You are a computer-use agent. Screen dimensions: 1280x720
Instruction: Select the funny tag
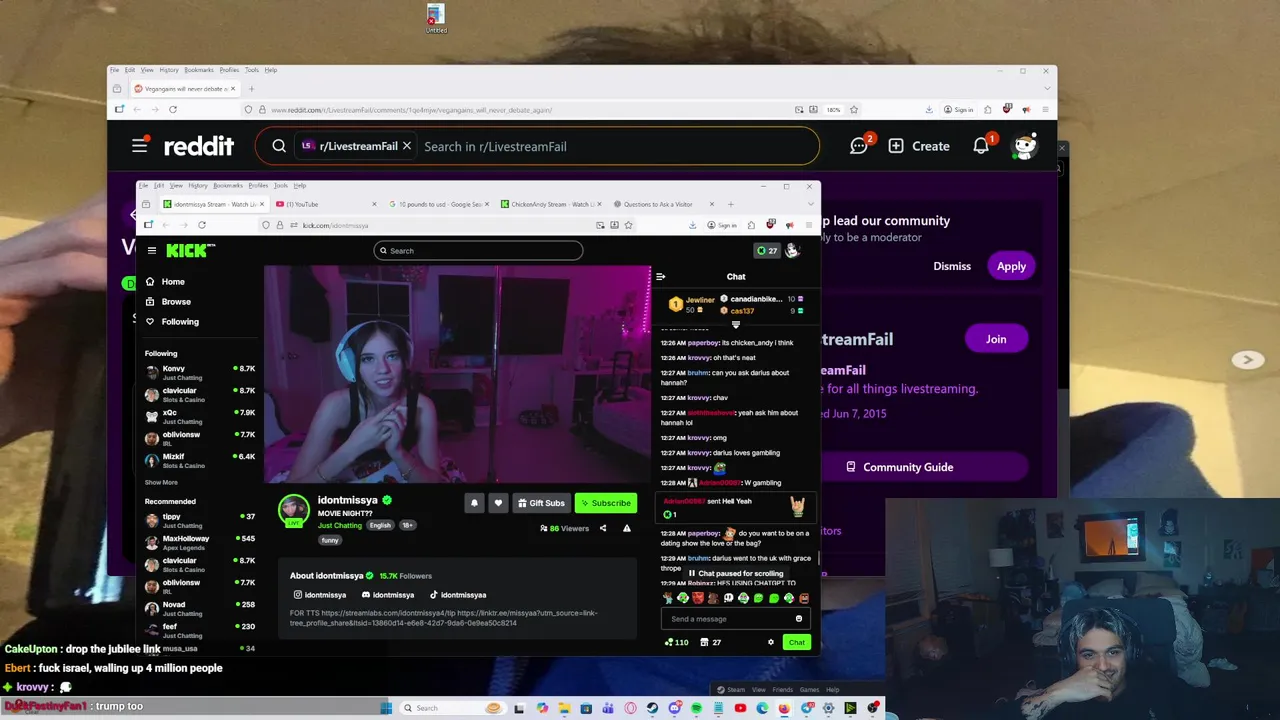tap(330, 540)
